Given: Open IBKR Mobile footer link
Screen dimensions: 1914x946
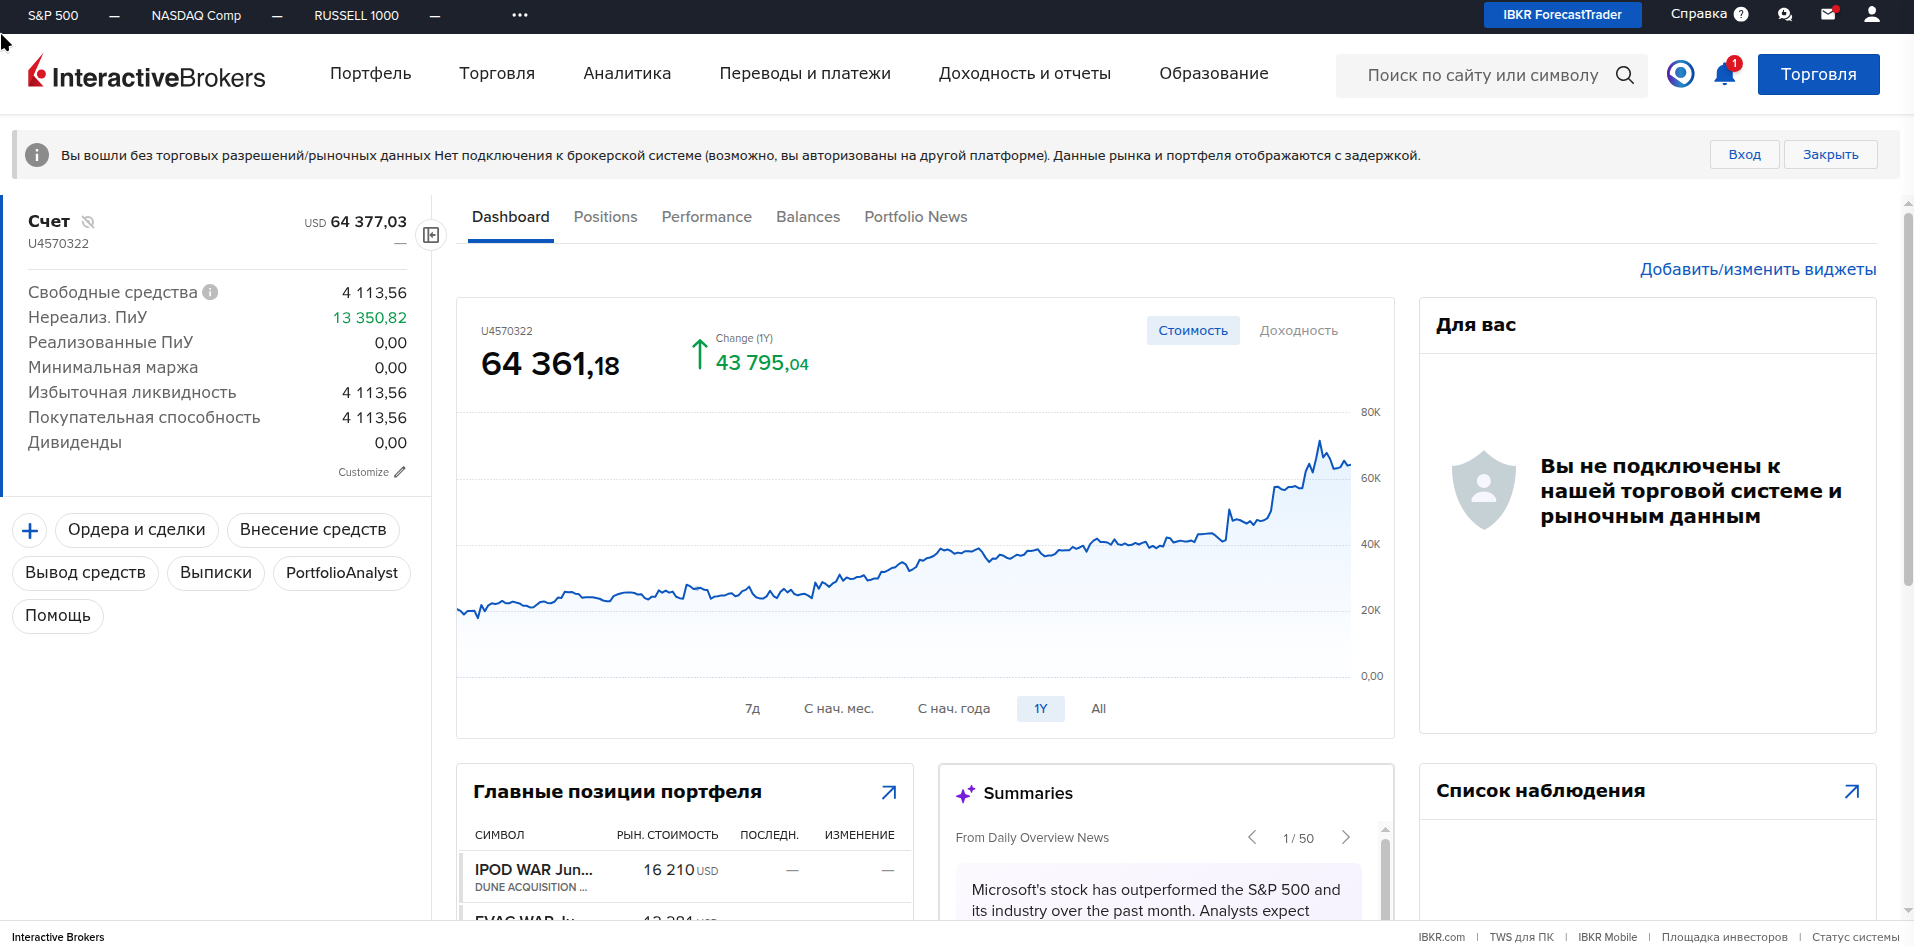Looking at the screenshot, I should pos(1607,937).
